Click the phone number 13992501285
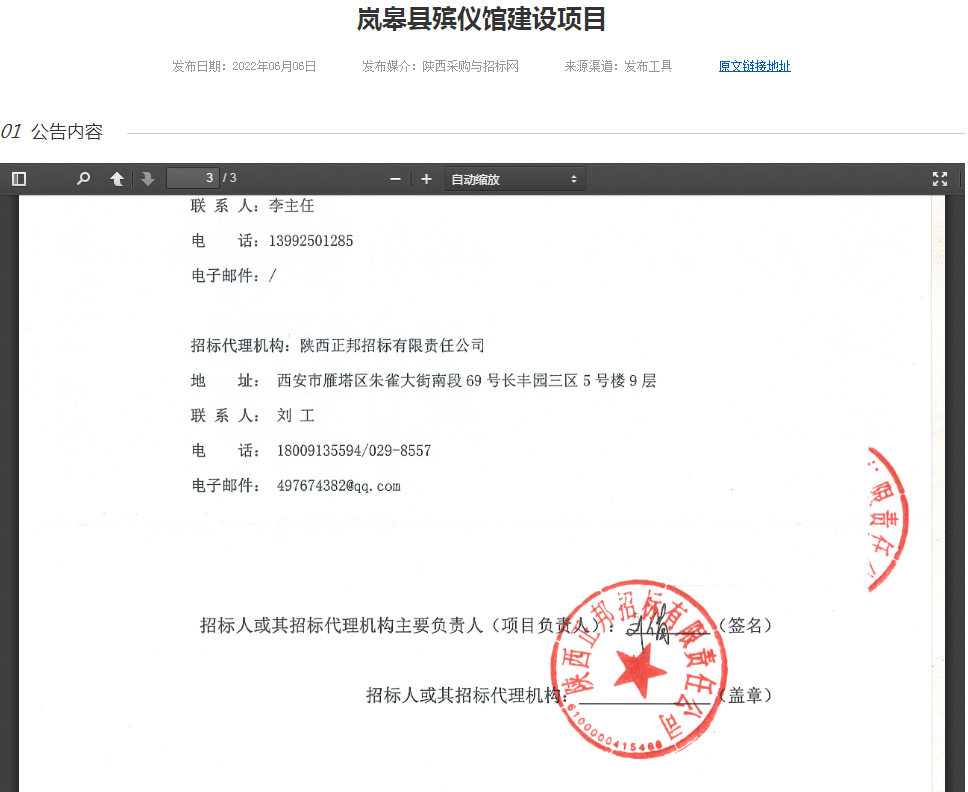Viewport: 968px width, 792px height. (x=311, y=241)
